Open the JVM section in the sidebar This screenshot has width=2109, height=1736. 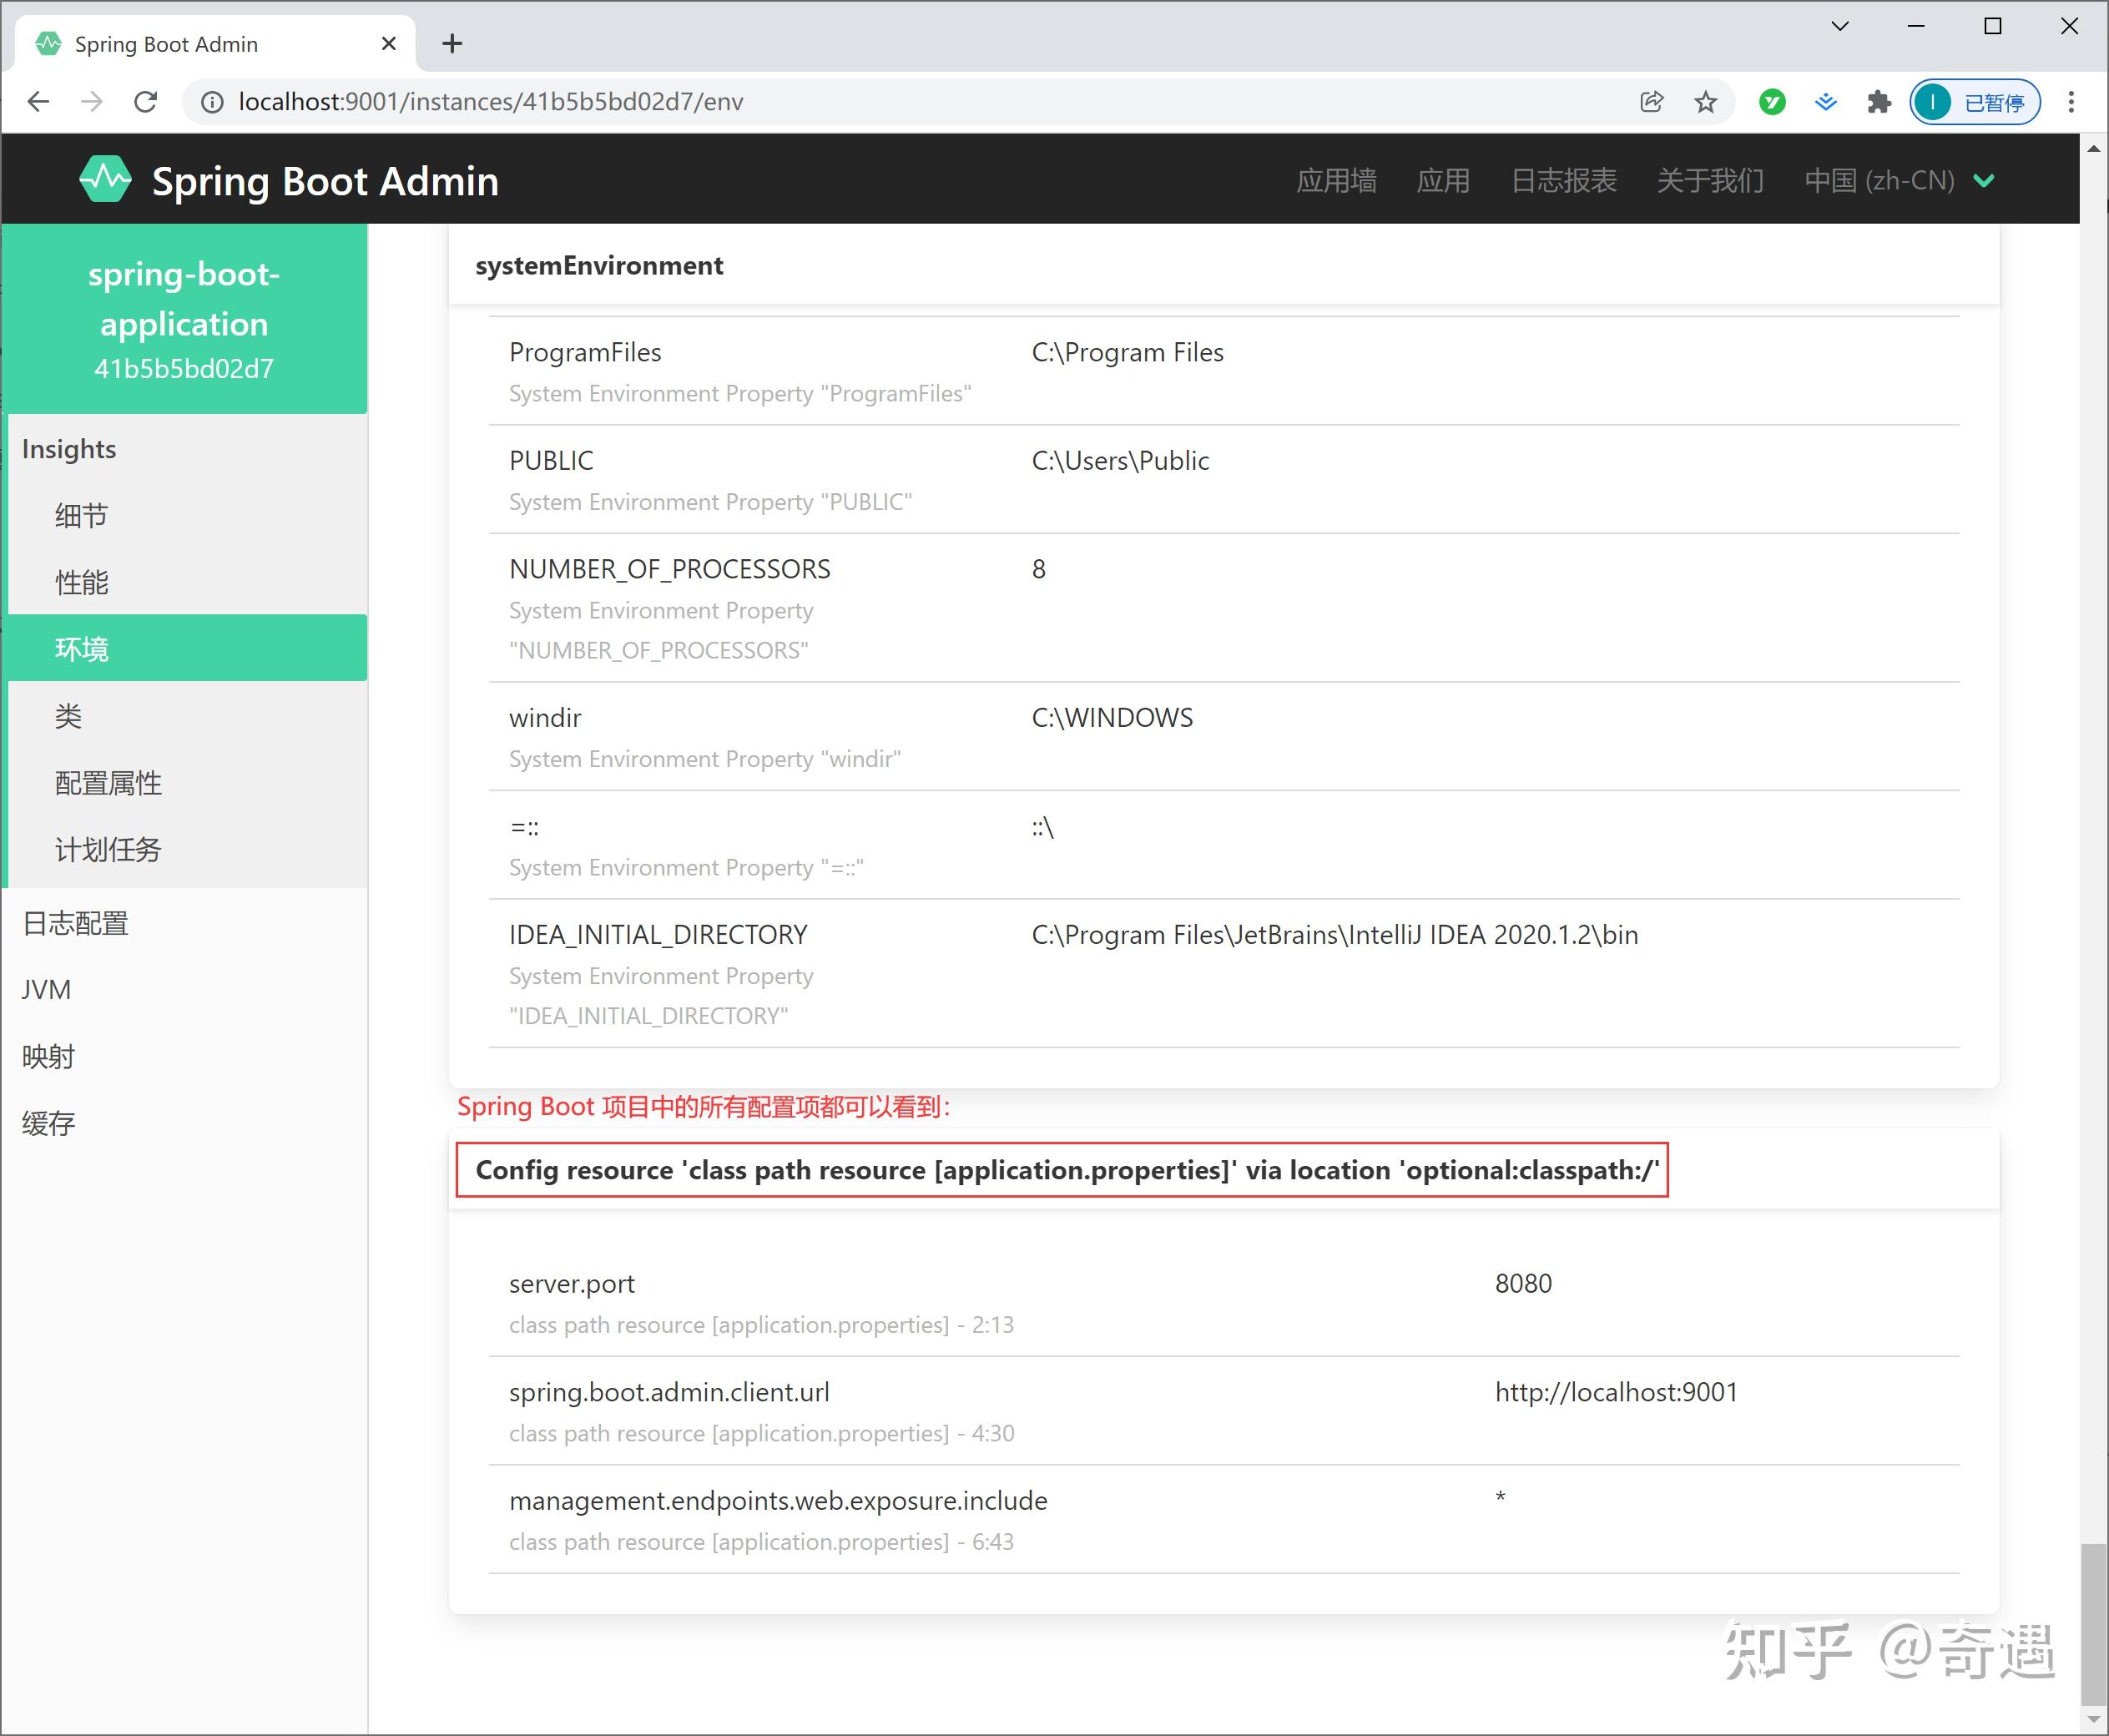46,989
